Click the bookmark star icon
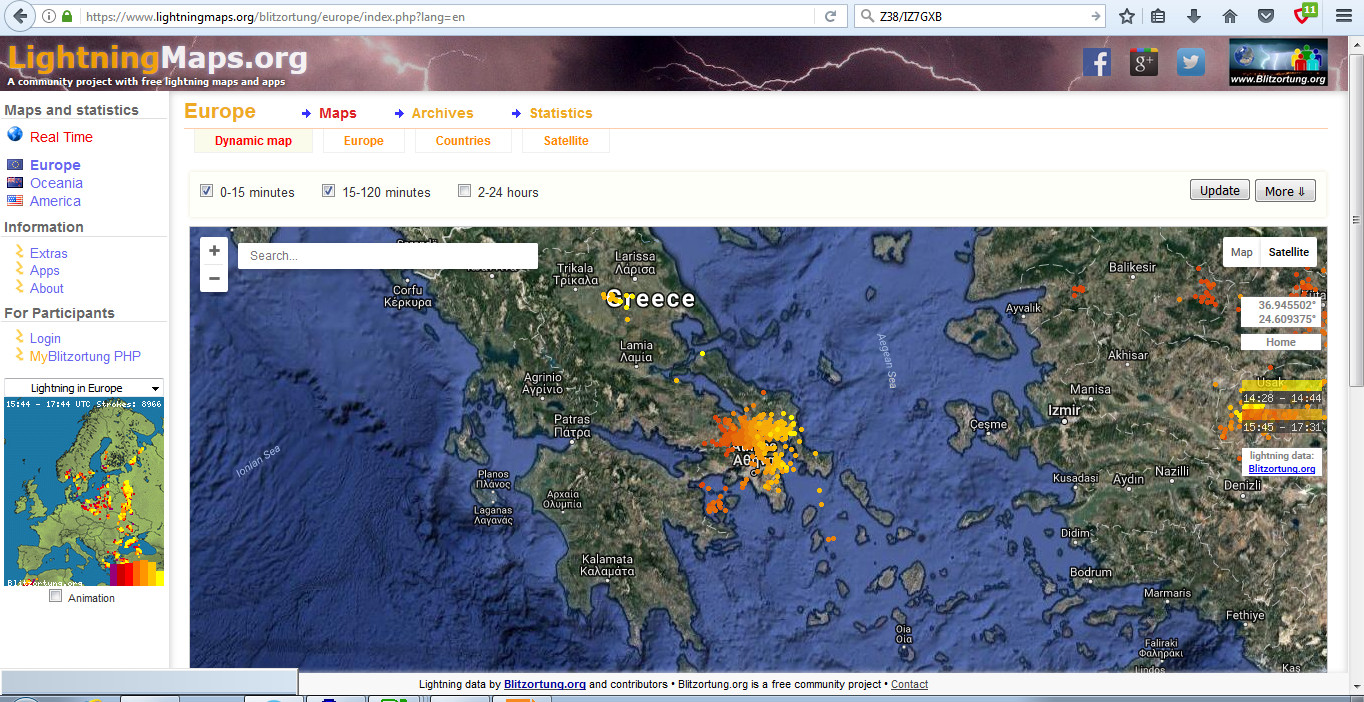 point(1127,16)
